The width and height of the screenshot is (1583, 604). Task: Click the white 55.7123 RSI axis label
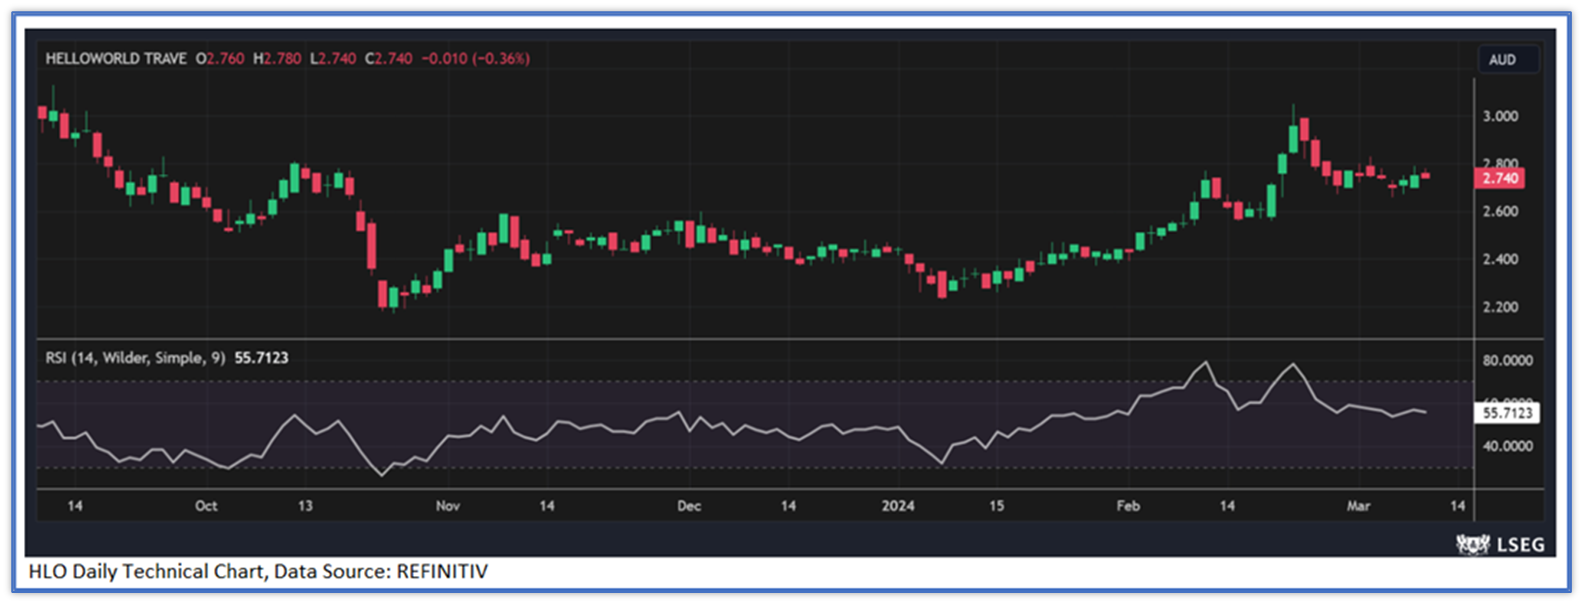[x=1508, y=413]
